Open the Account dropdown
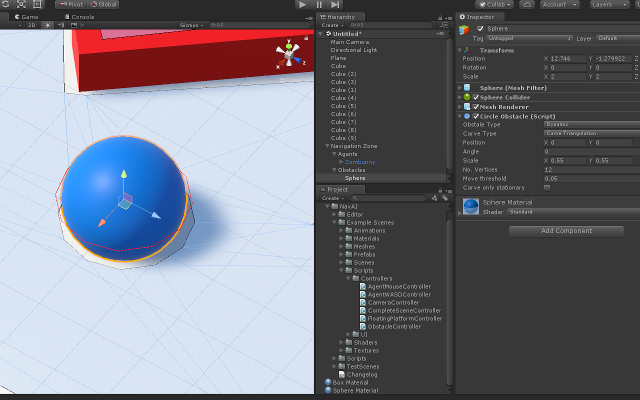This screenshot has width=640, height=400. [560, 4]
